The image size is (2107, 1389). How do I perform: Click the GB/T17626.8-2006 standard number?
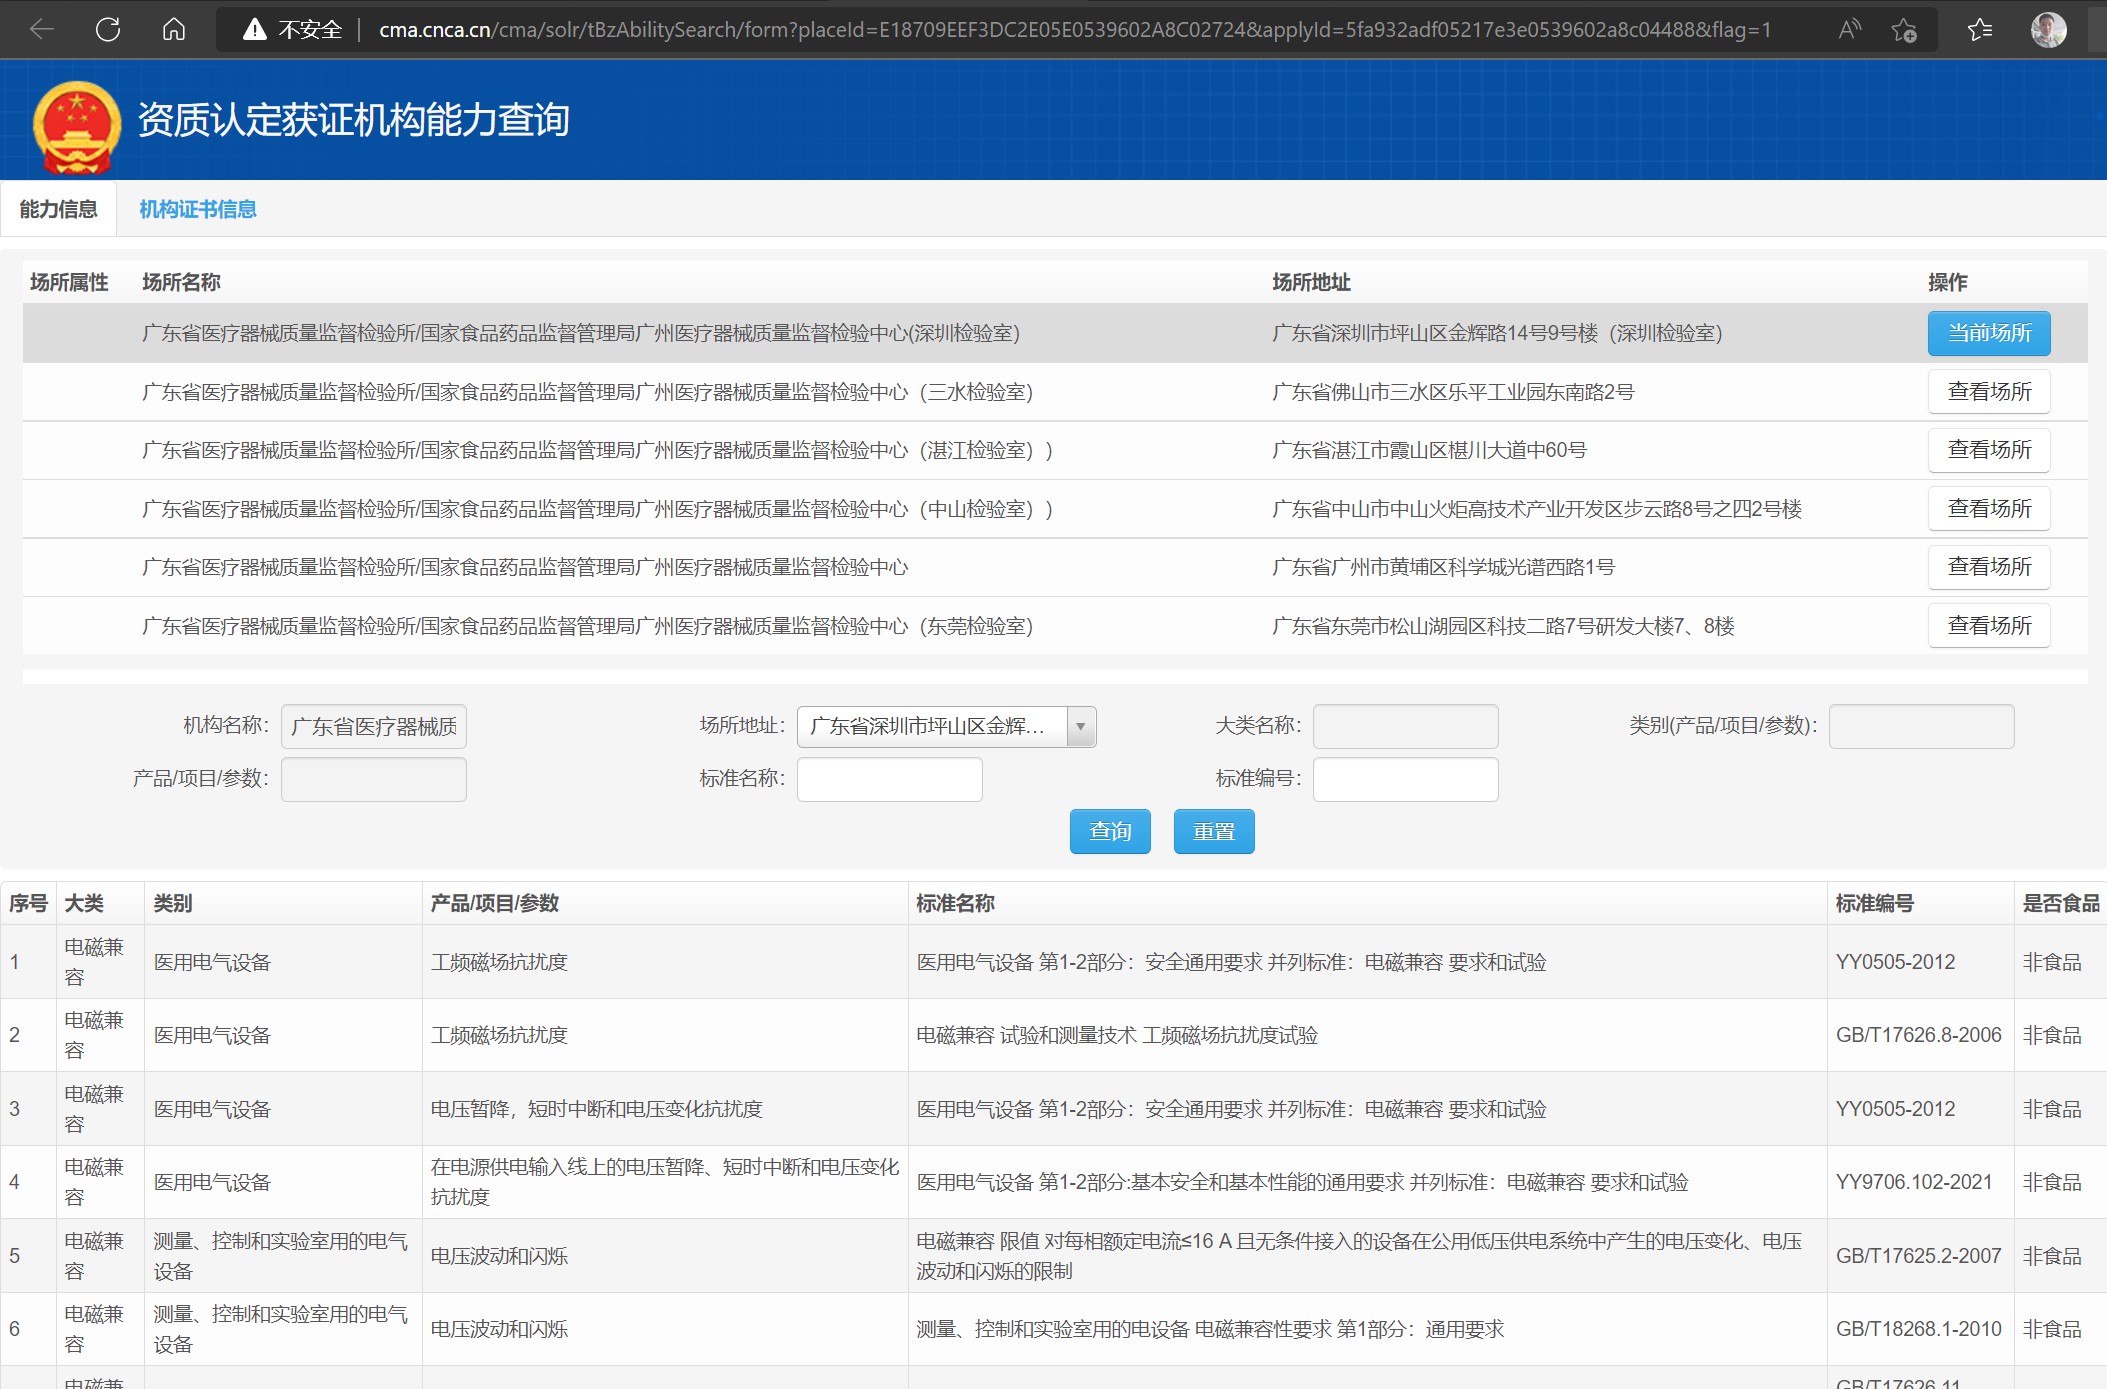pyautogui.click(x=1918, y=1035)
